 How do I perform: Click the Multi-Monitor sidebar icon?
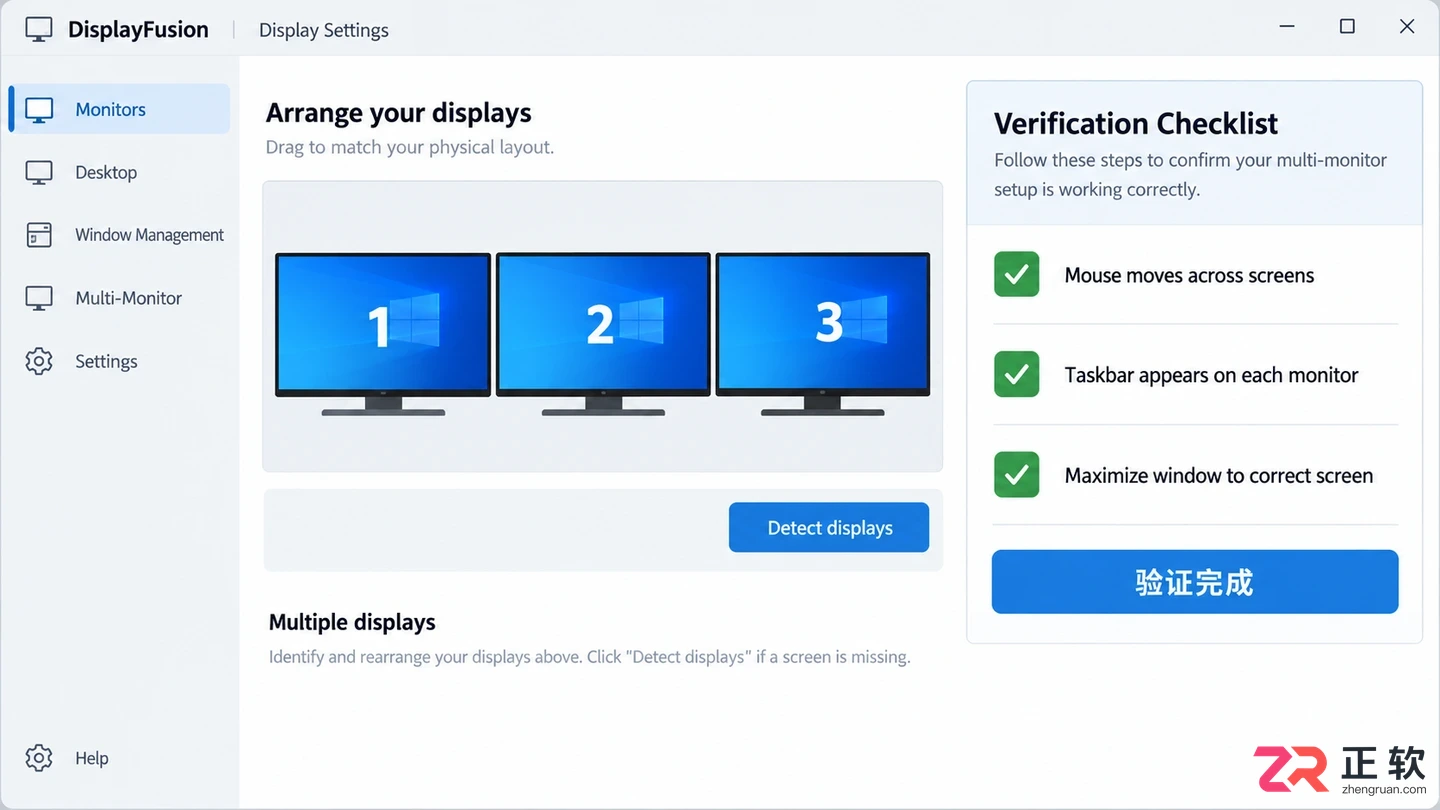[x=39, y=298]
